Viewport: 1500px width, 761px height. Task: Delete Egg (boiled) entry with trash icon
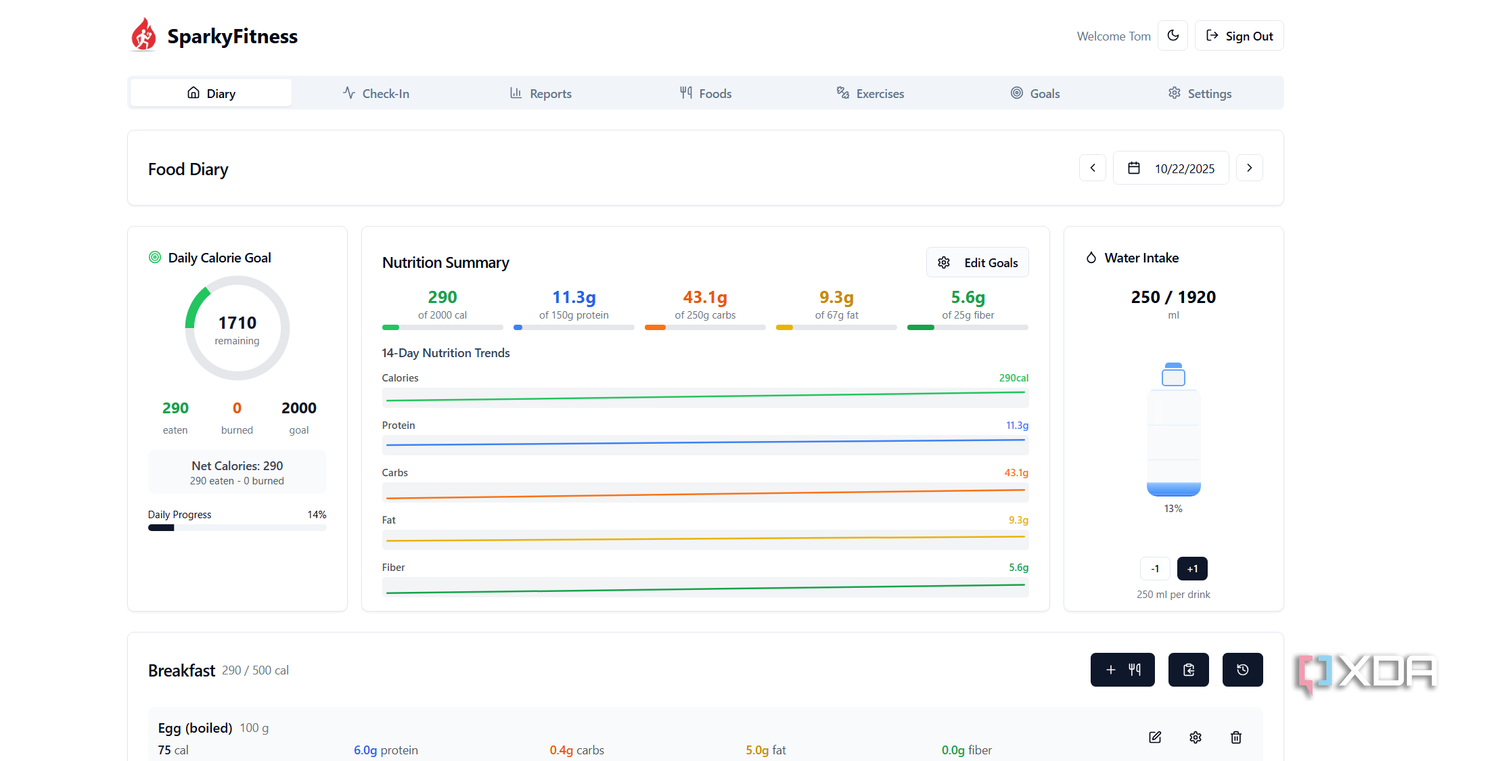click(1236, 738)
